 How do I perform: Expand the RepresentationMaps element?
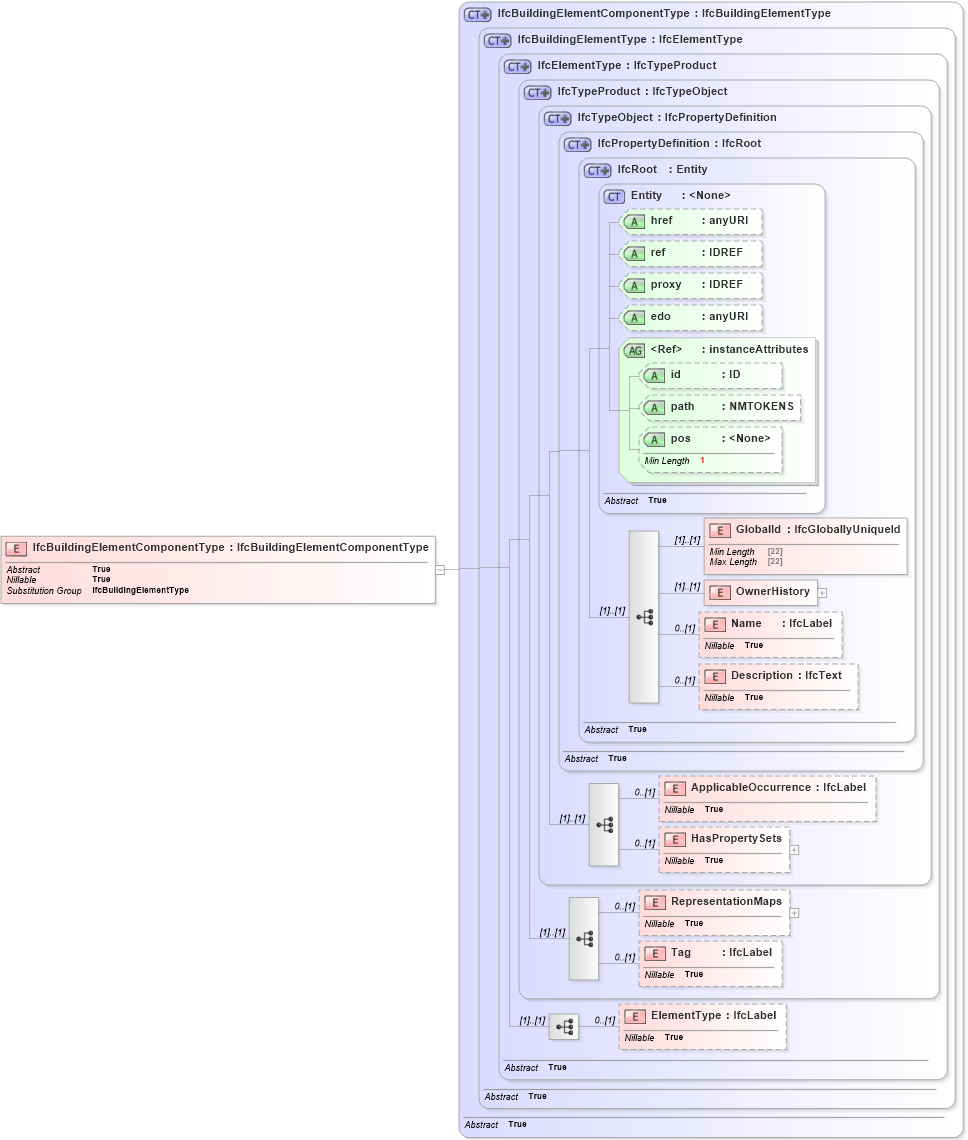(793, 912)
